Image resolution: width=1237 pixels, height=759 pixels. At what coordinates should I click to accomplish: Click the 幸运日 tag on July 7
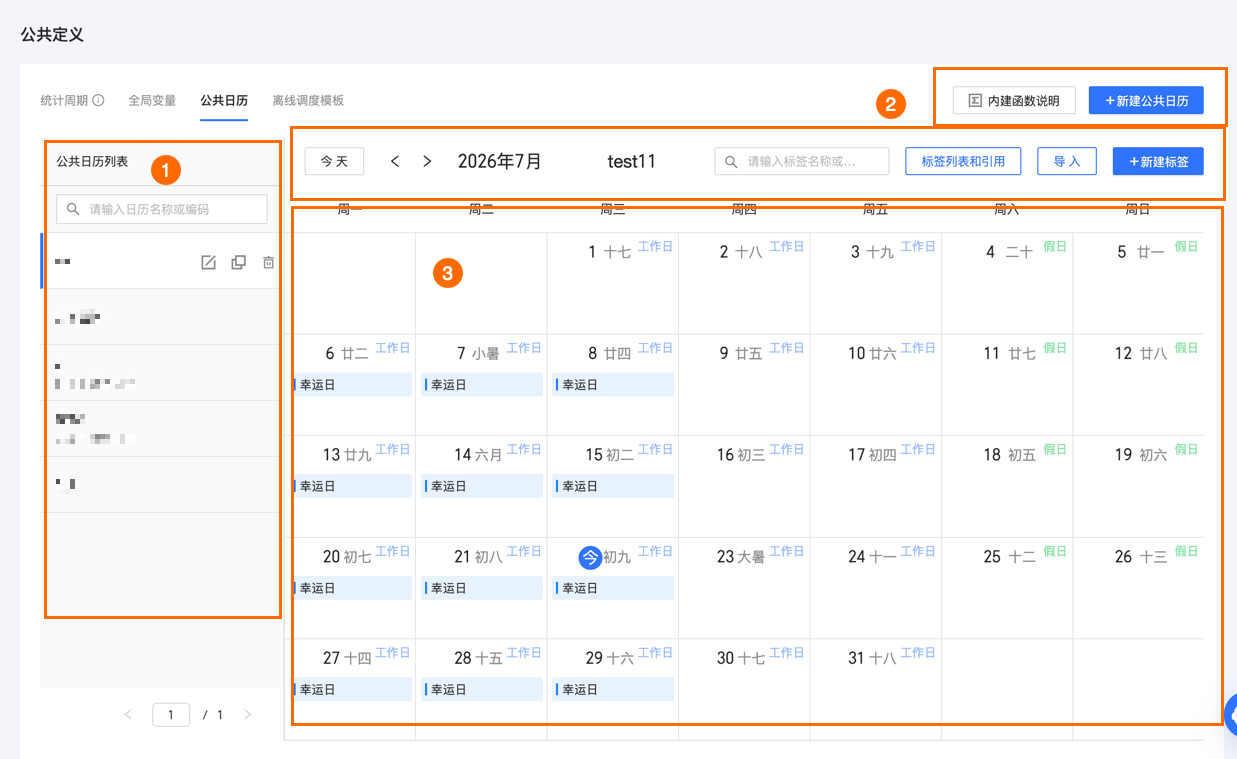(482, 385)
